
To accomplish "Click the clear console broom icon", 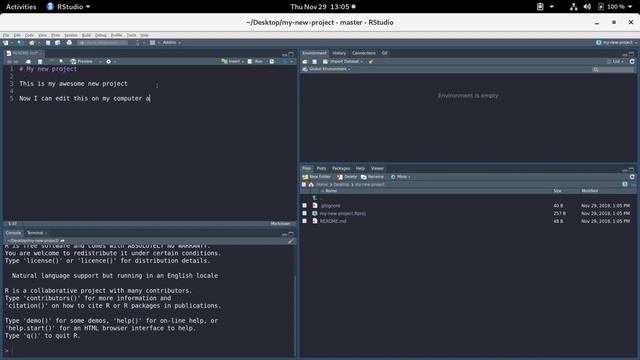I will click(291, 241).
